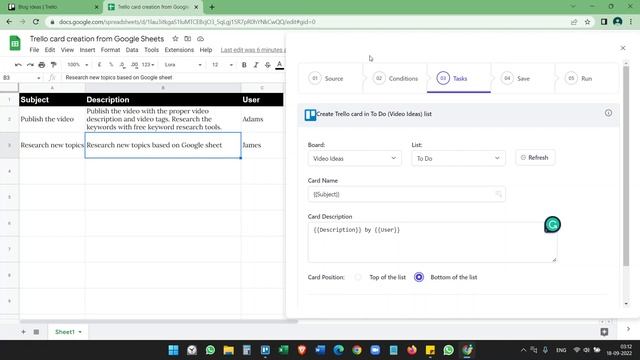Image resolution: width=640 pixels, height=360 pixels.
Task: Decrease decimal places icon
Action: point(122,65)
